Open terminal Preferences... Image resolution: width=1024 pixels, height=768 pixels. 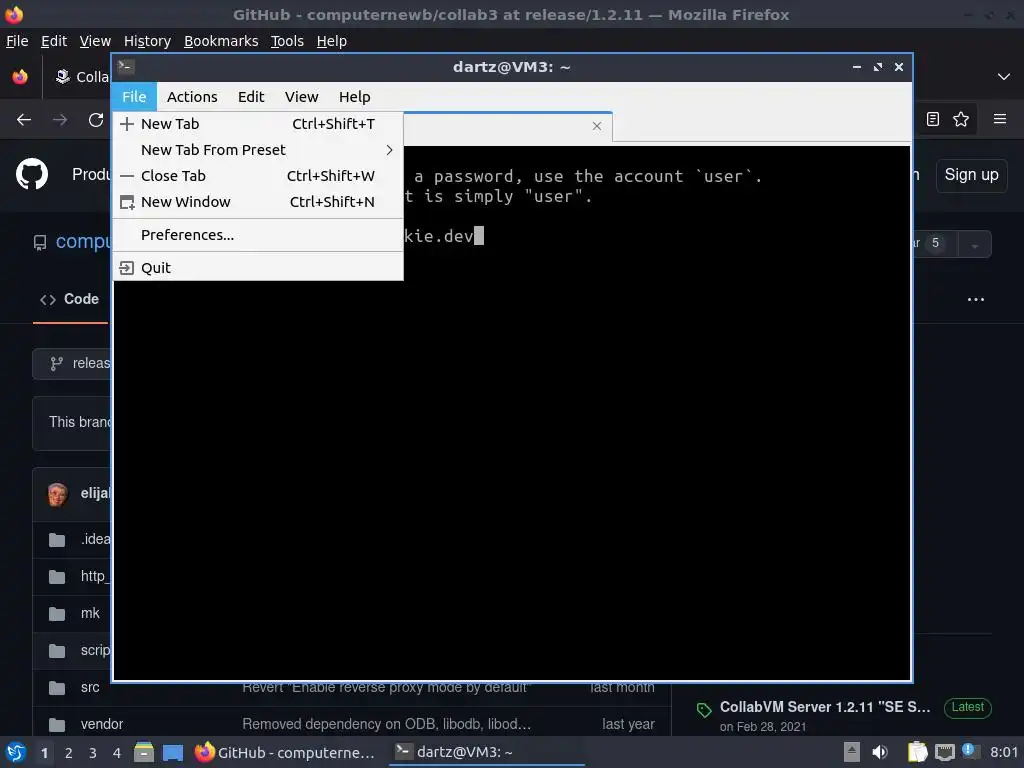click(x=258, y=235)
